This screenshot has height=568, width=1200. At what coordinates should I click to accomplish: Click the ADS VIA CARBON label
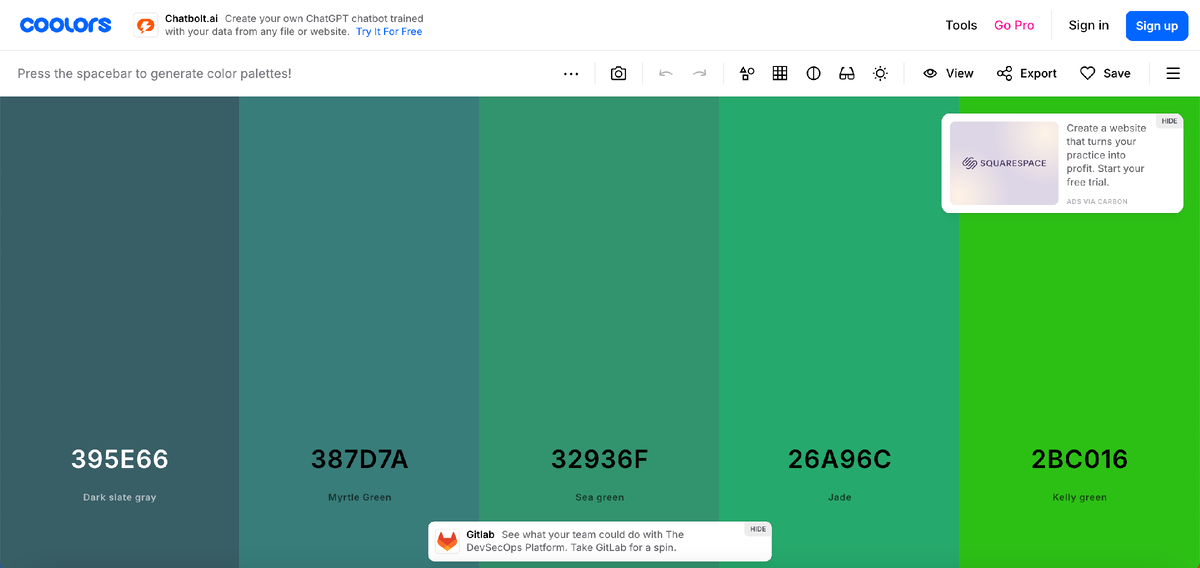pos(1097,202)
